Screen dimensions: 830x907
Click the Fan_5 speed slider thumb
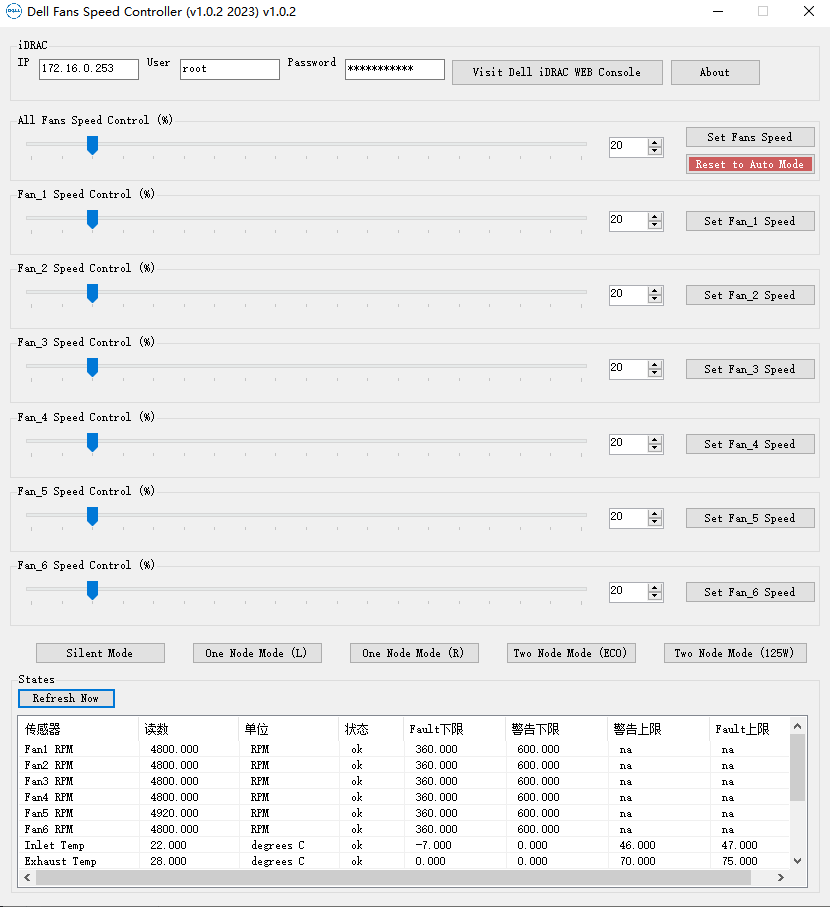click(92, 517)
